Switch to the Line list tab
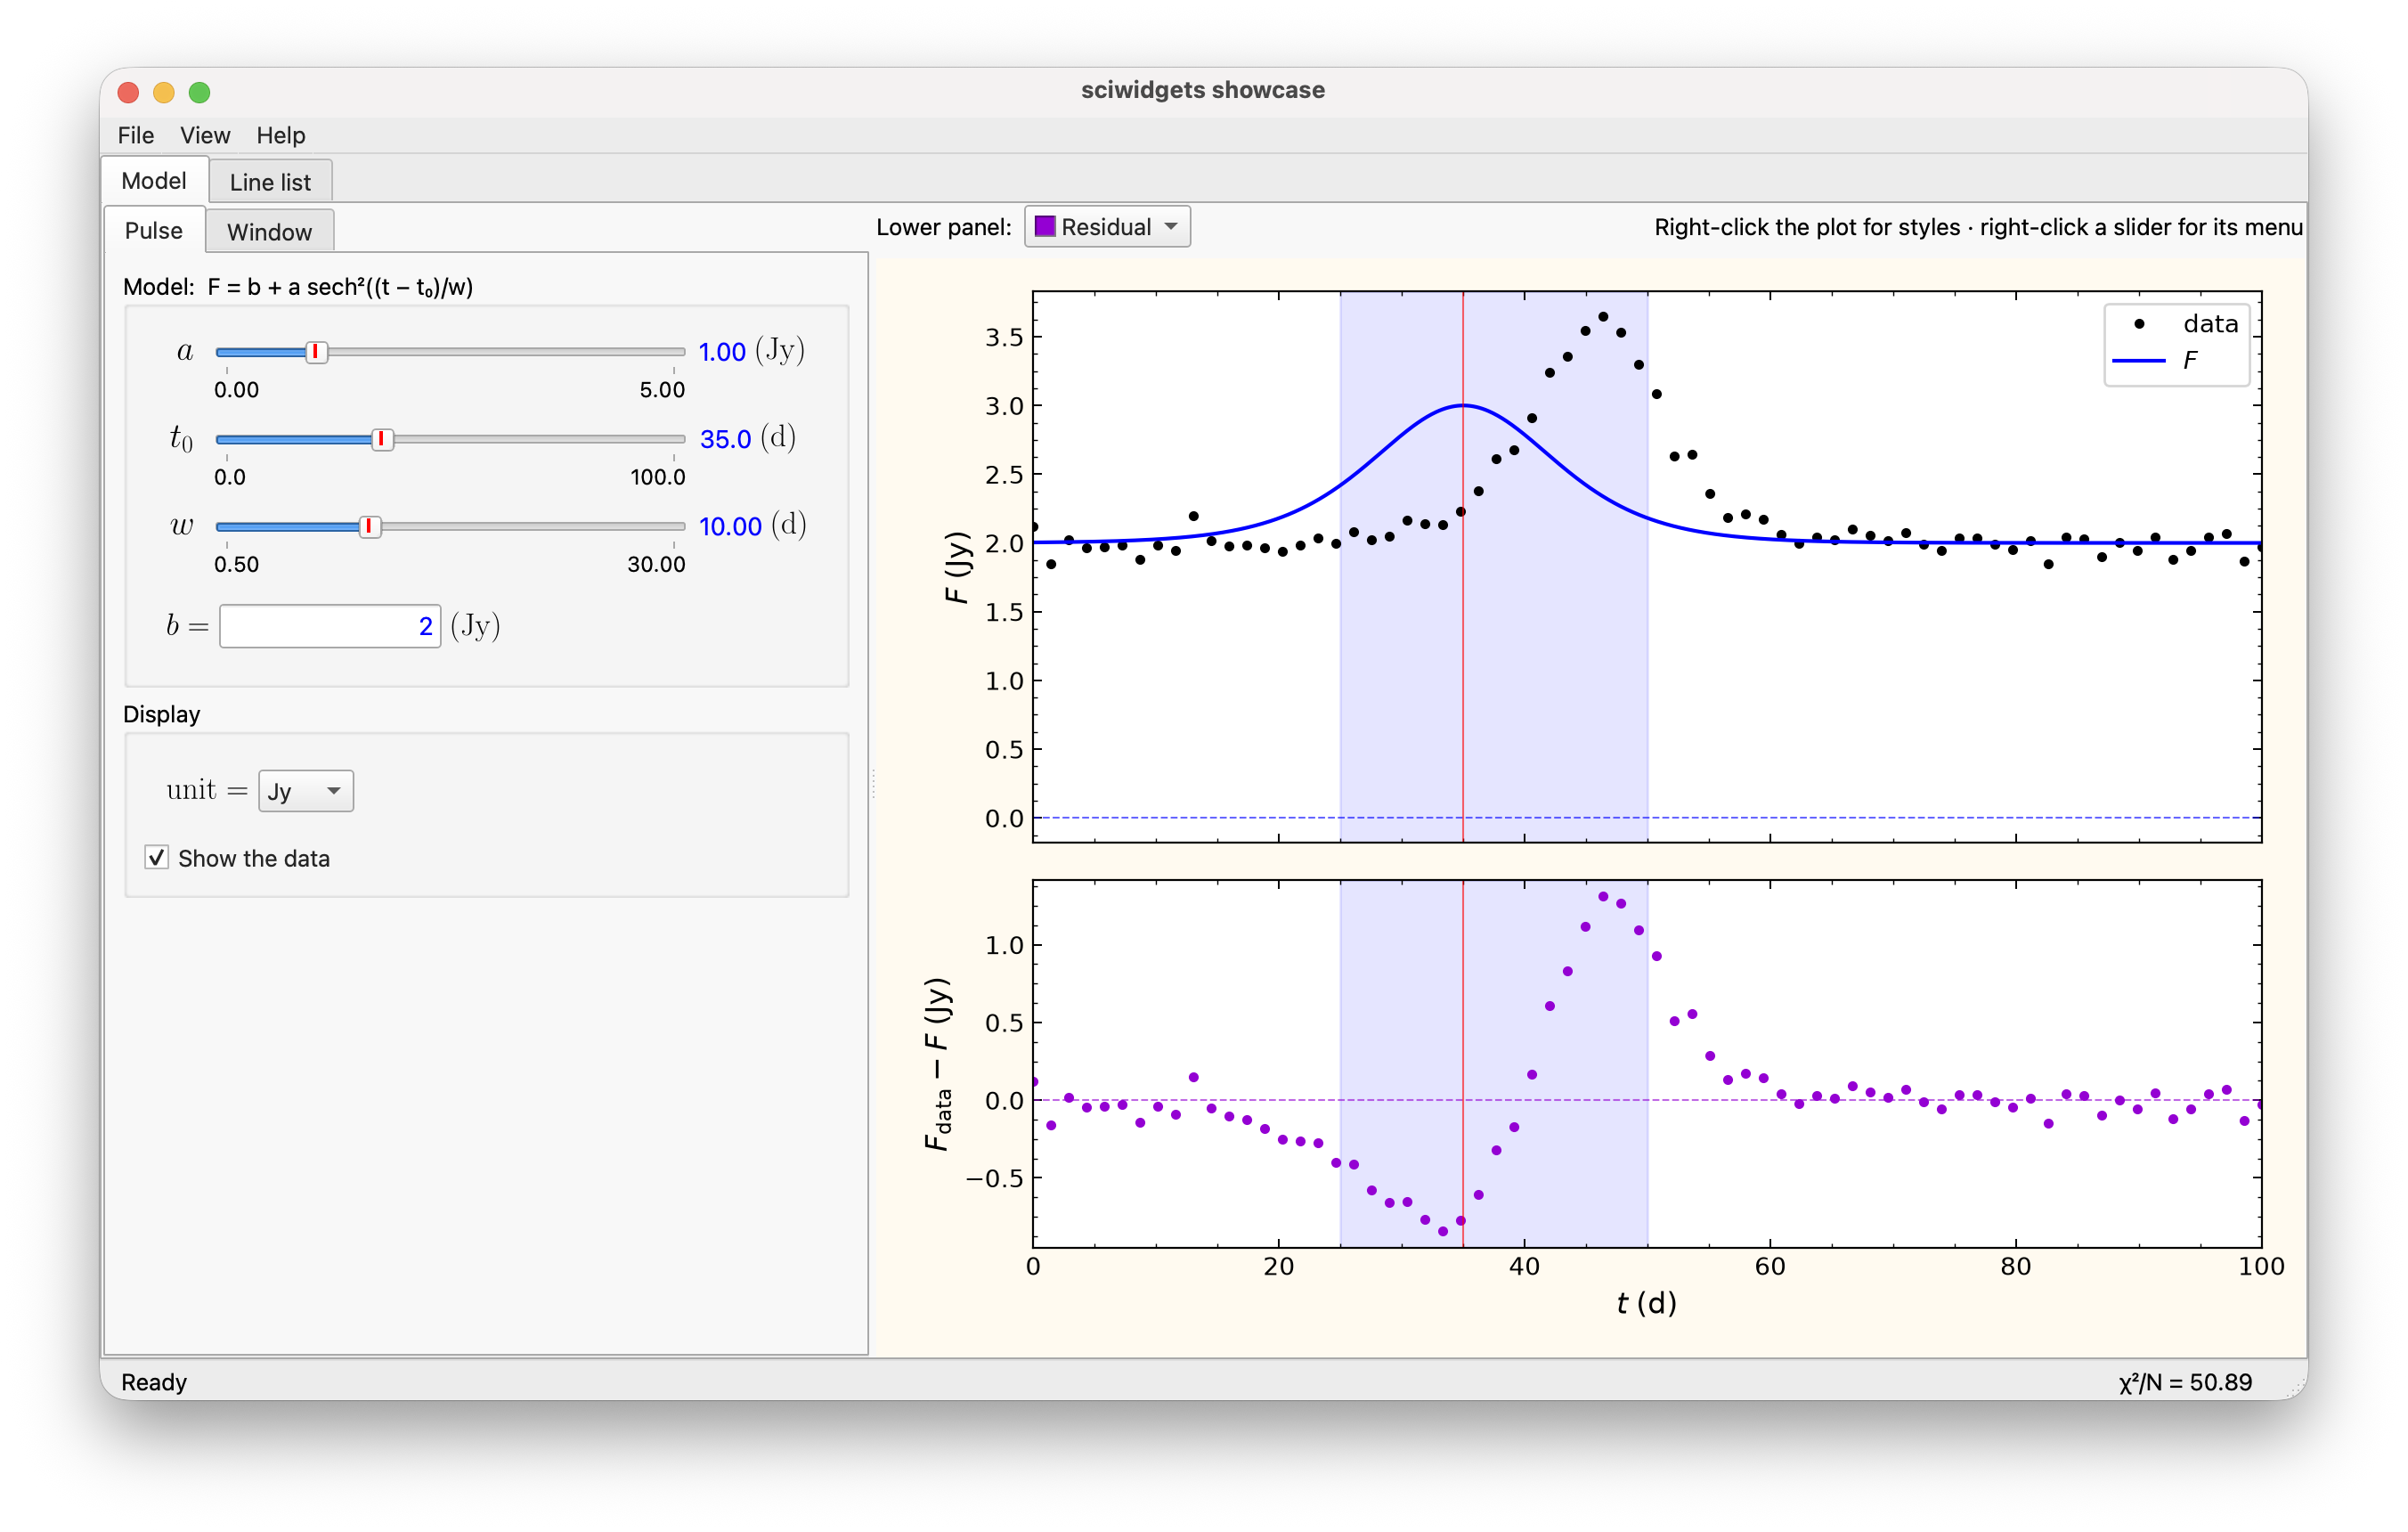The image size is (2408, 1532). [270, 182]
